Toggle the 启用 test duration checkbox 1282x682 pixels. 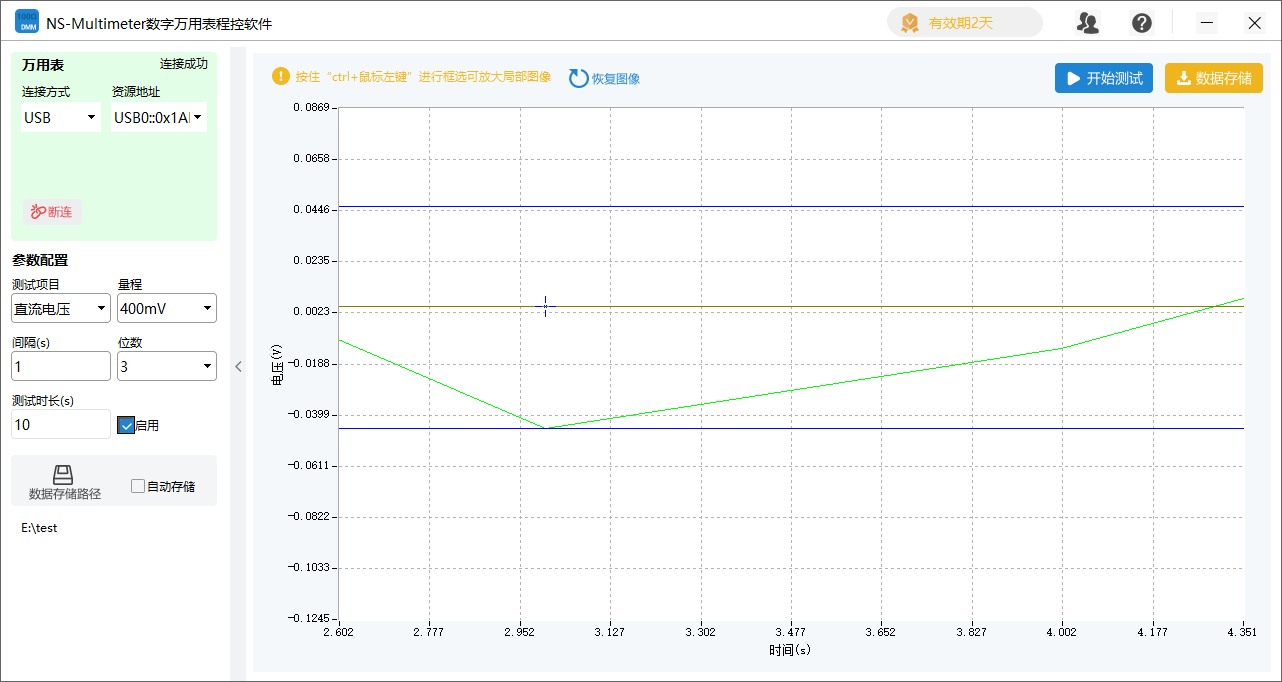(126, 425)
